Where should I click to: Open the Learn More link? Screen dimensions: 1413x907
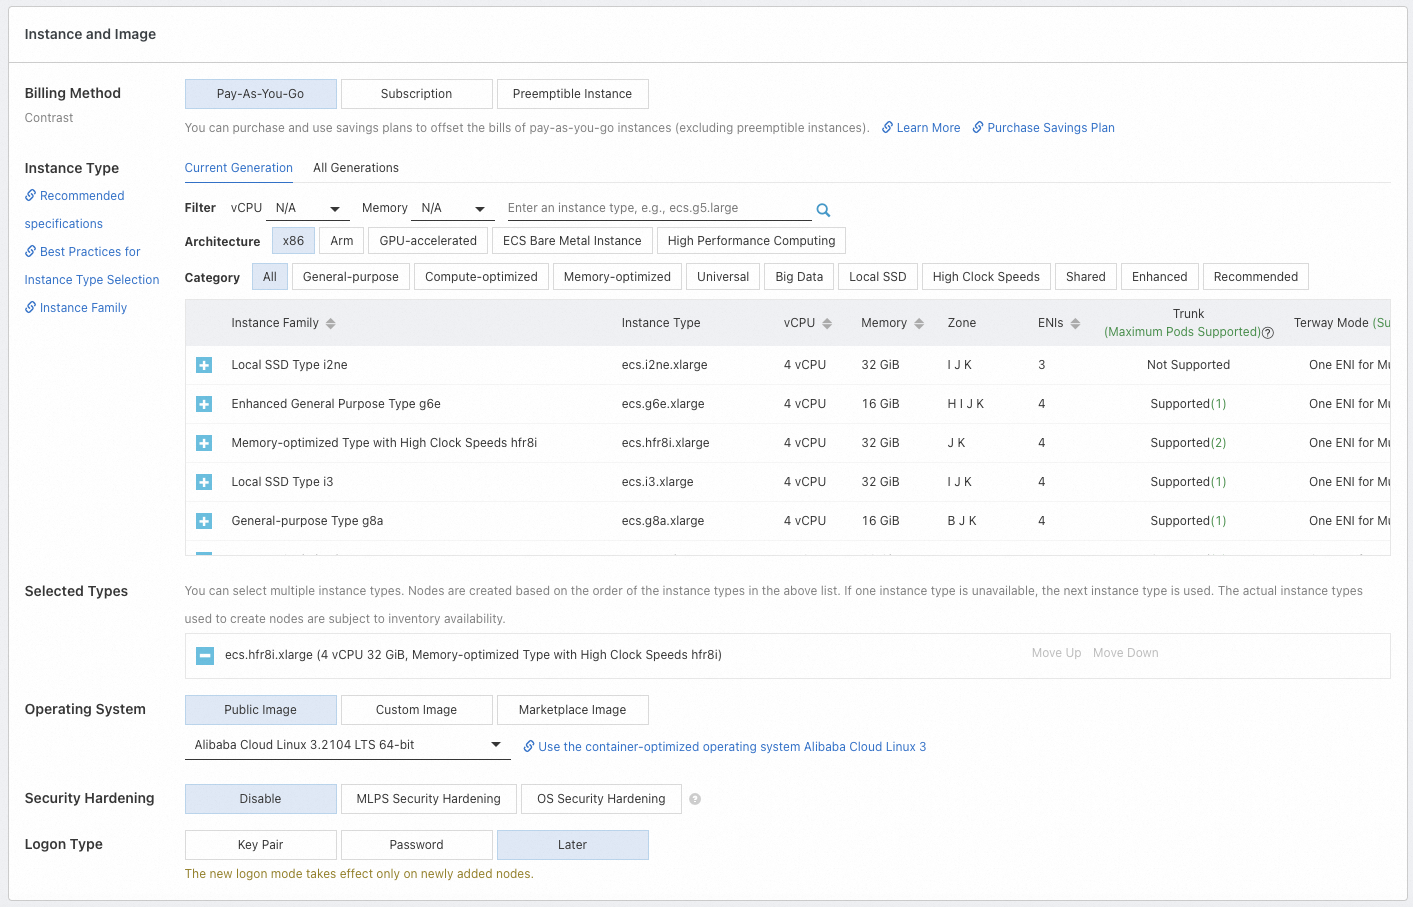point(921,128)
